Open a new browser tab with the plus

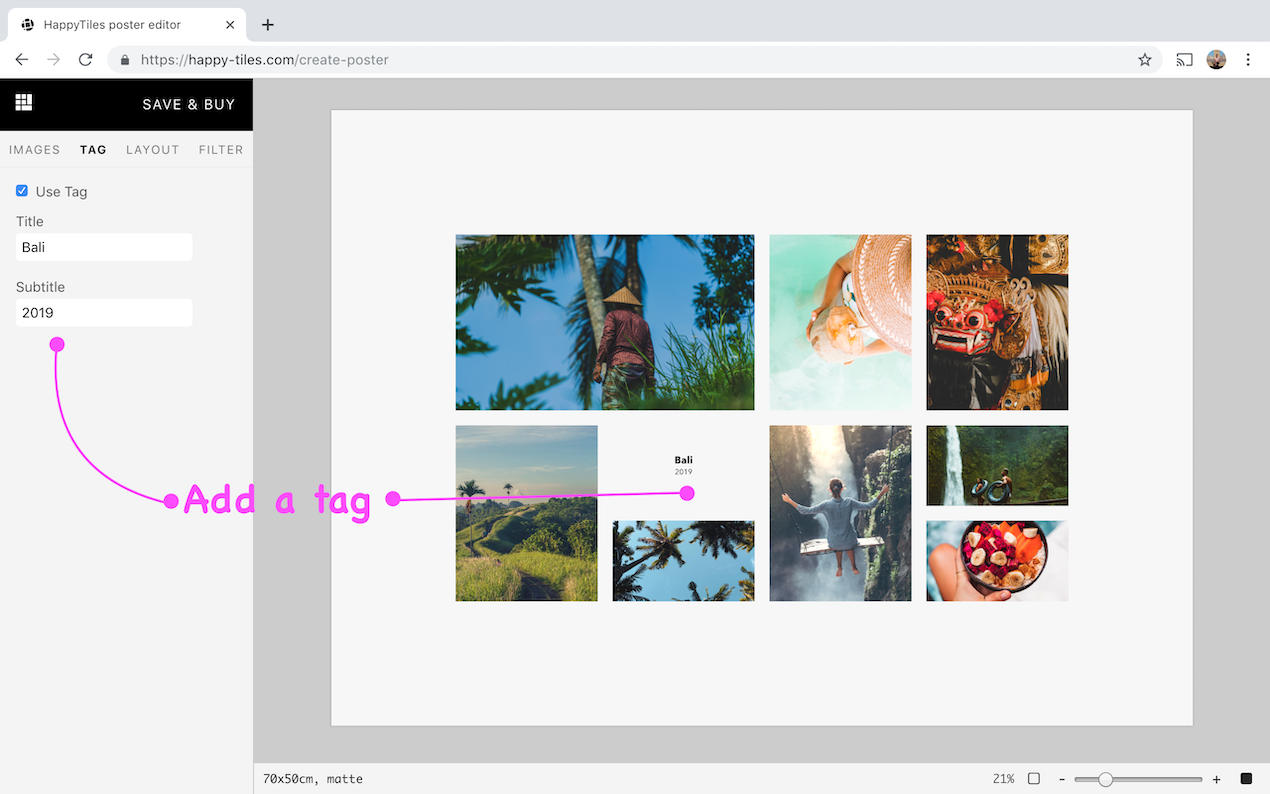[267, 24]
